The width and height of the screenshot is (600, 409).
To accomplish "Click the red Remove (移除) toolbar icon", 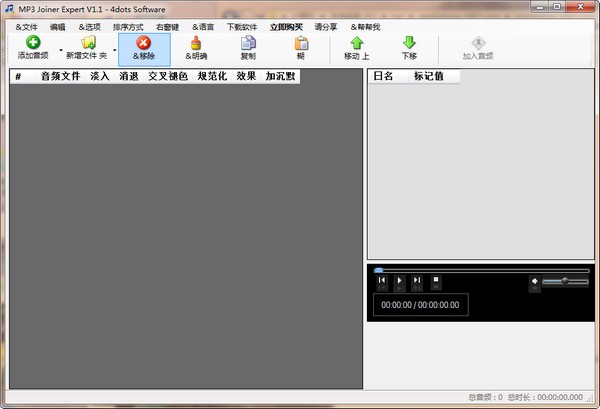I will pos(143,43).
